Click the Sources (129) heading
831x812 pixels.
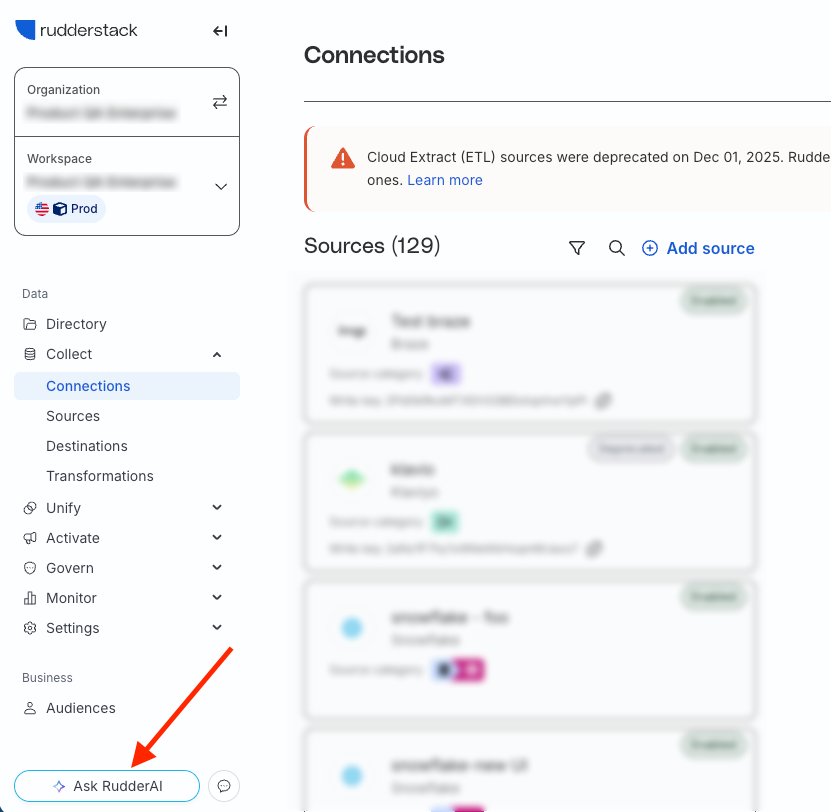pos(372,246)
